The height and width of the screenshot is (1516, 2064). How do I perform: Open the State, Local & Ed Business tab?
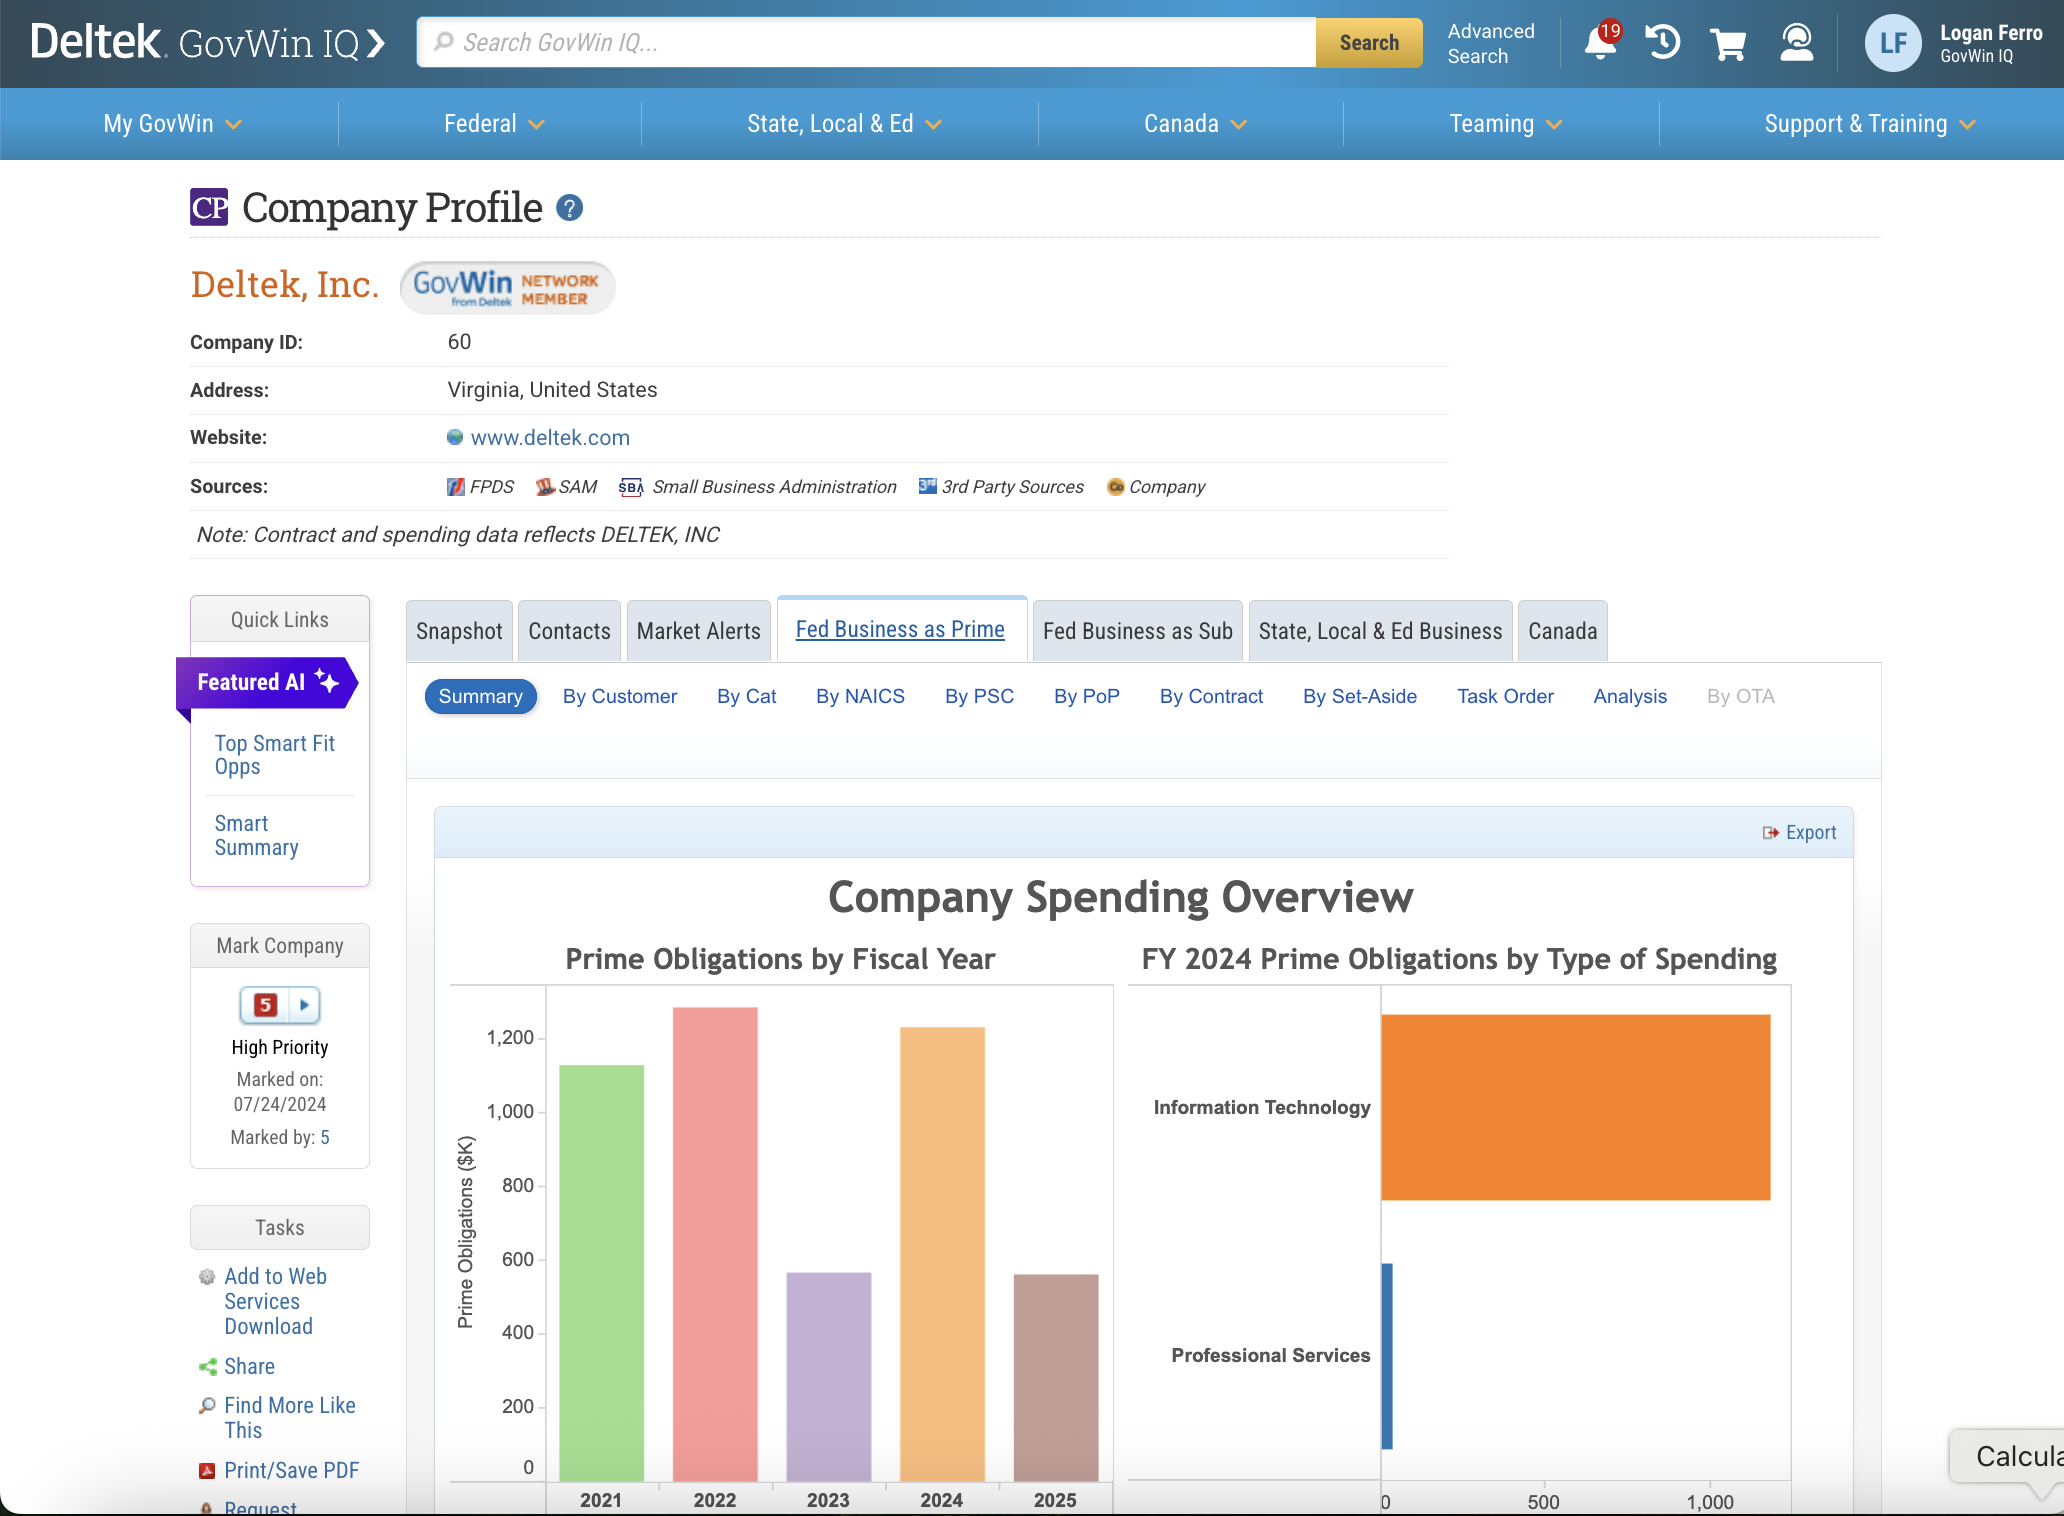pyautogui.click(x=1380, y=631)
